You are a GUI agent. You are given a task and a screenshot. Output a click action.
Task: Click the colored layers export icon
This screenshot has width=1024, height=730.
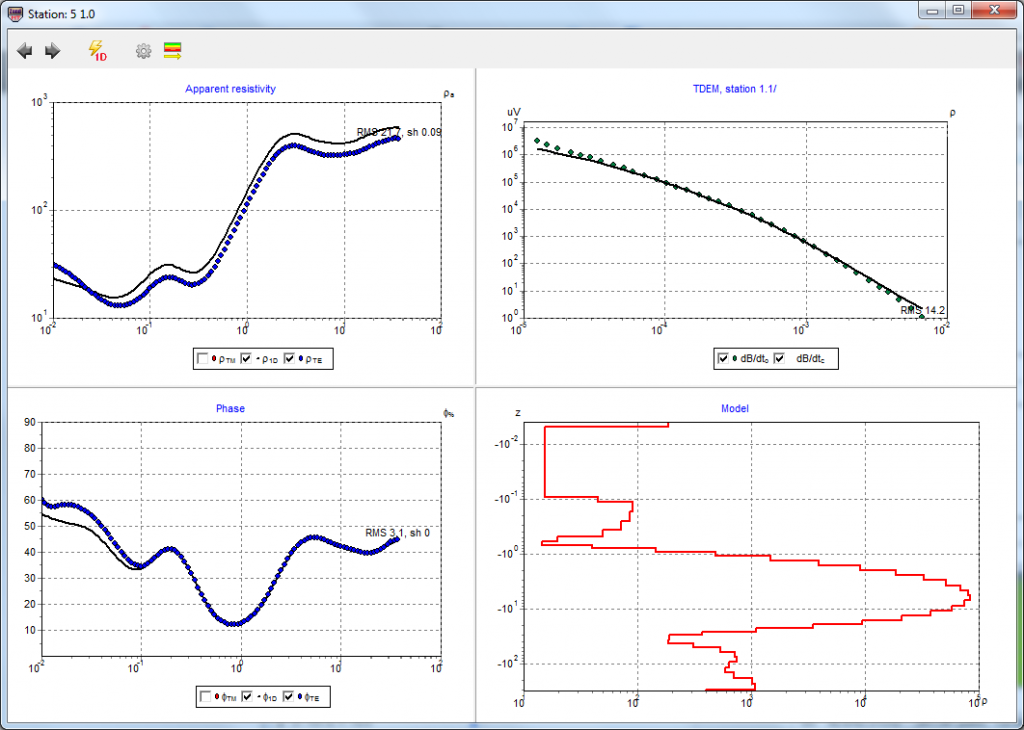tap(172, 50)
